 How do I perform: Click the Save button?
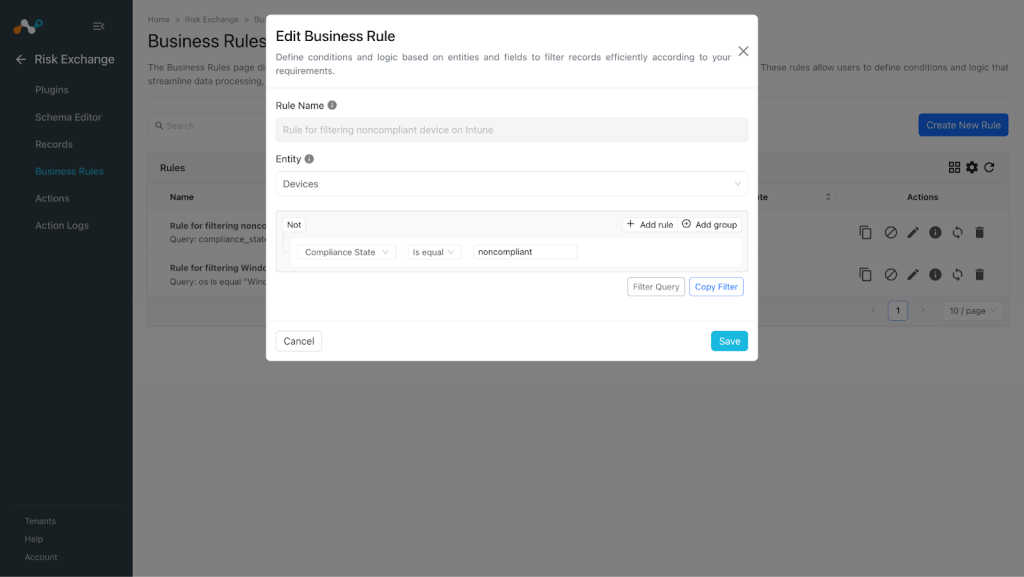coord(729,341)
